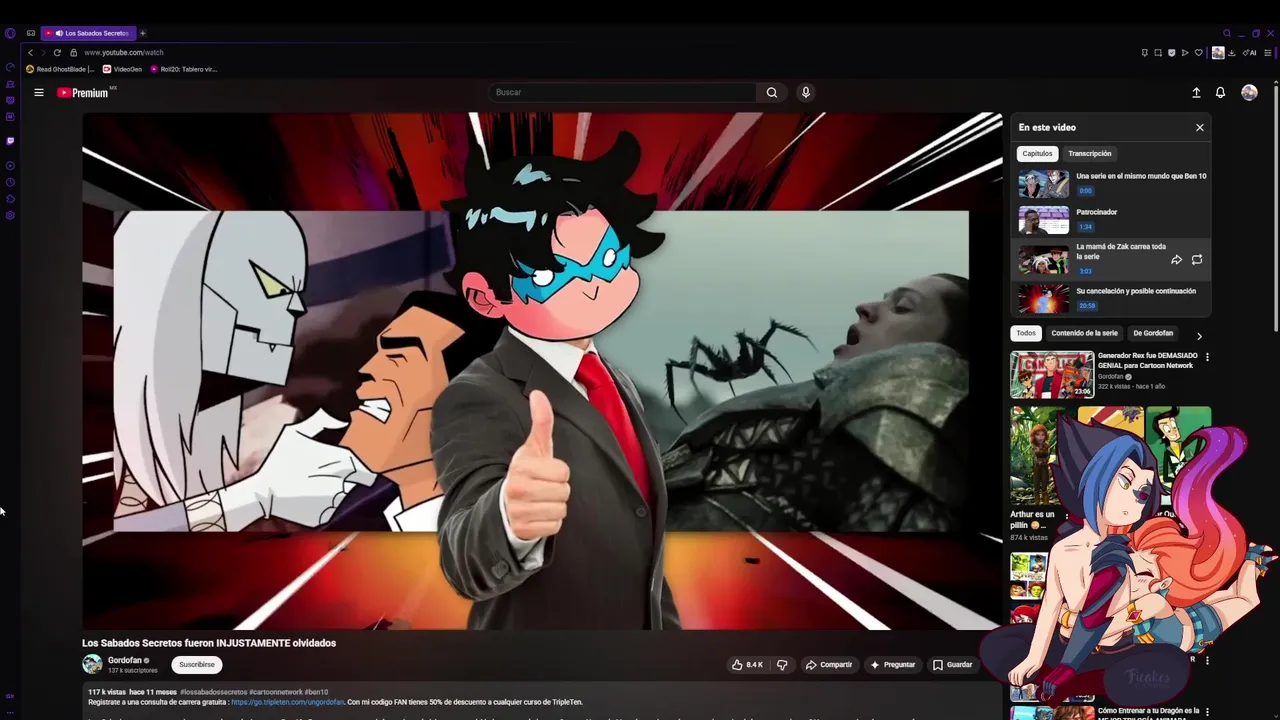1280x720 pixels.
Task: Select the Todos filter chip
Action: click(x=1026, y=333)
